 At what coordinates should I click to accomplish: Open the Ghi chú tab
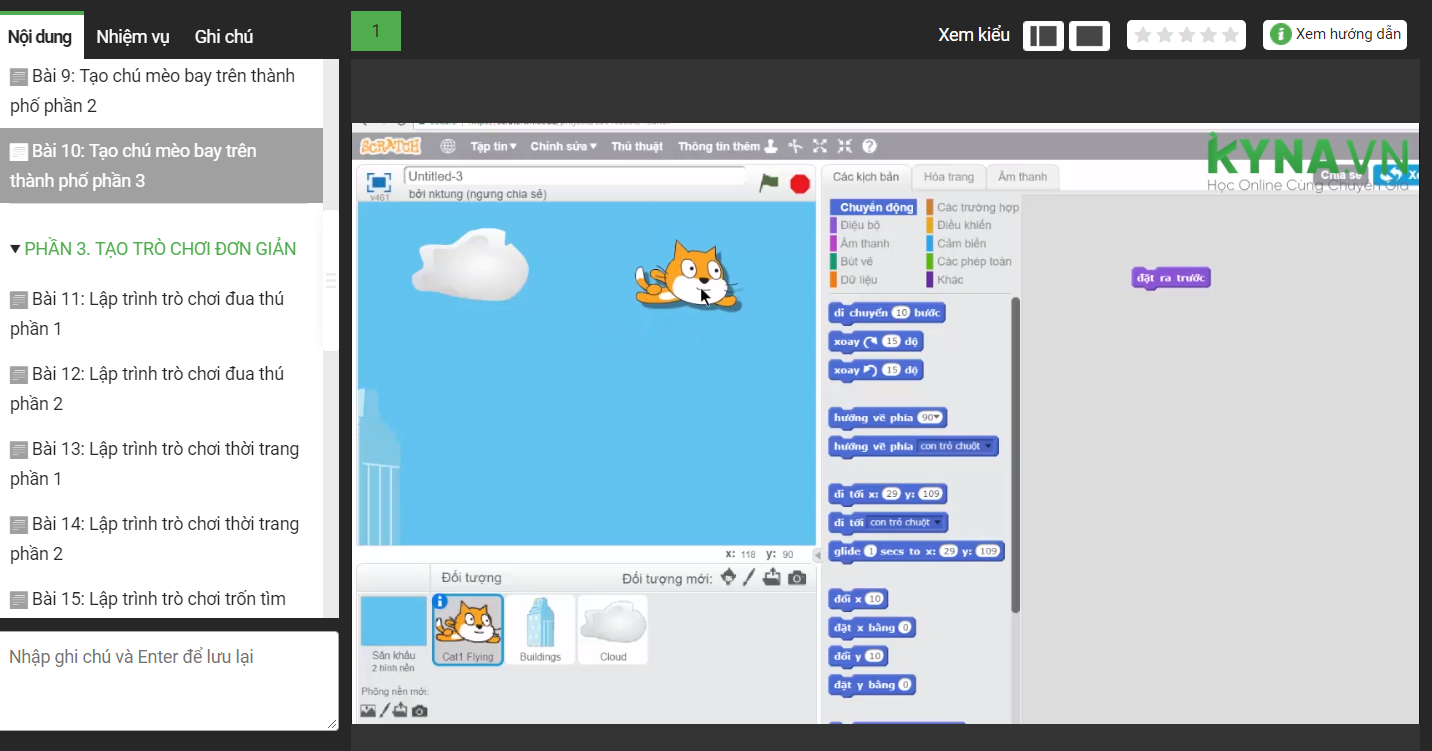[224, 37]
